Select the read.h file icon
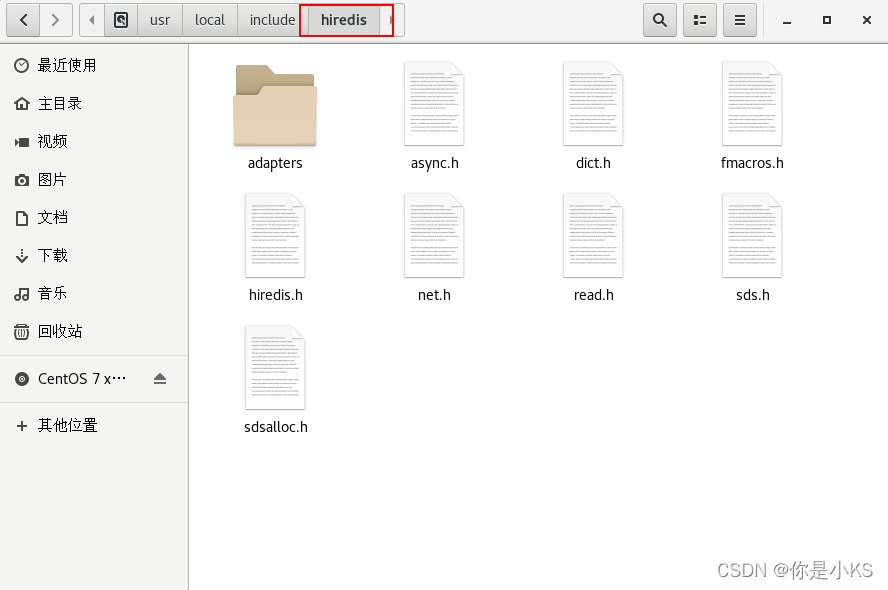This screenshot has height=590, width=888. point(593,236)
